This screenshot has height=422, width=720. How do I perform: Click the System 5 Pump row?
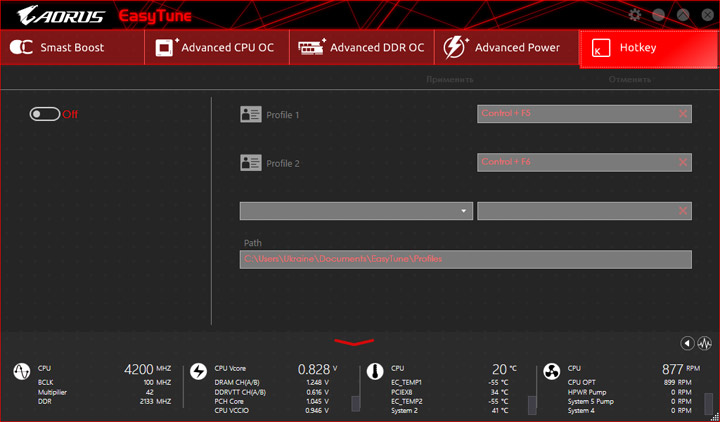pyautogui.click(x=629, y=401)
